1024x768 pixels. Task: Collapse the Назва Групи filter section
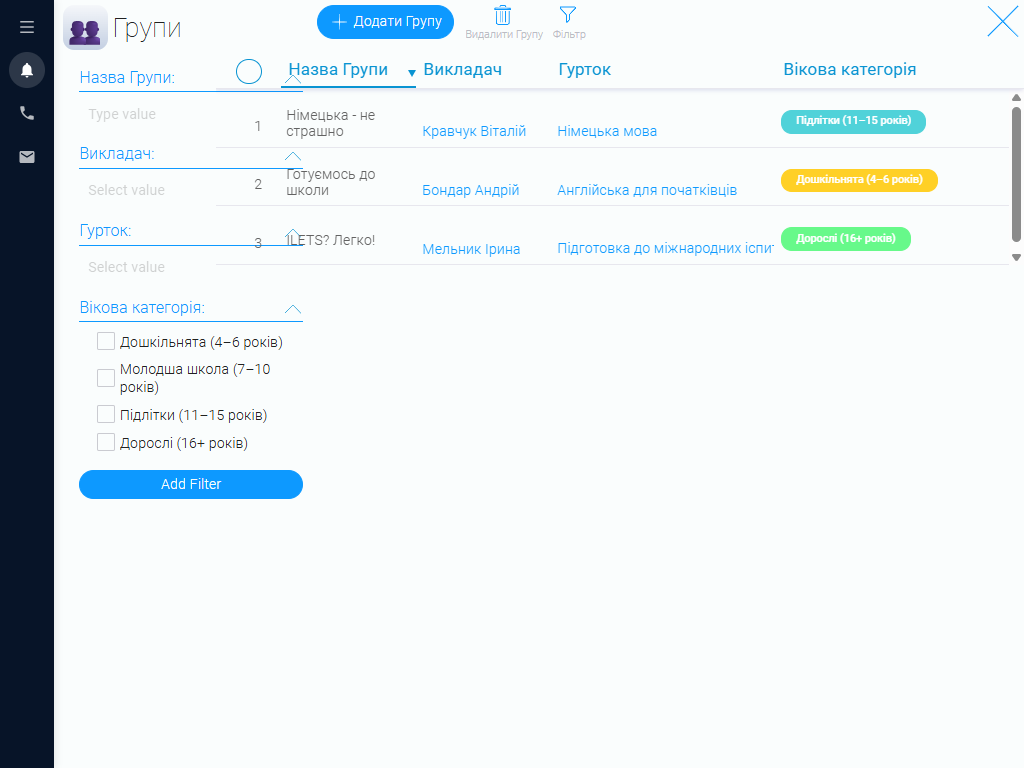293,79
